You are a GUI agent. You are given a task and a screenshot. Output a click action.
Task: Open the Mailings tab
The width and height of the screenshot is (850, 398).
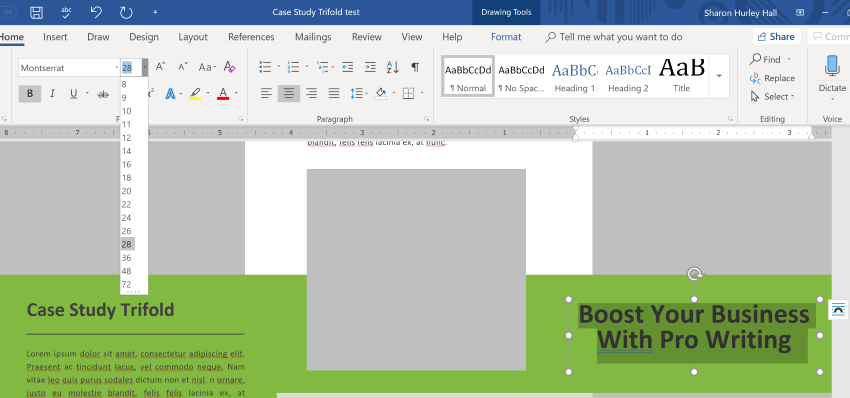click(x=313, y=37)
